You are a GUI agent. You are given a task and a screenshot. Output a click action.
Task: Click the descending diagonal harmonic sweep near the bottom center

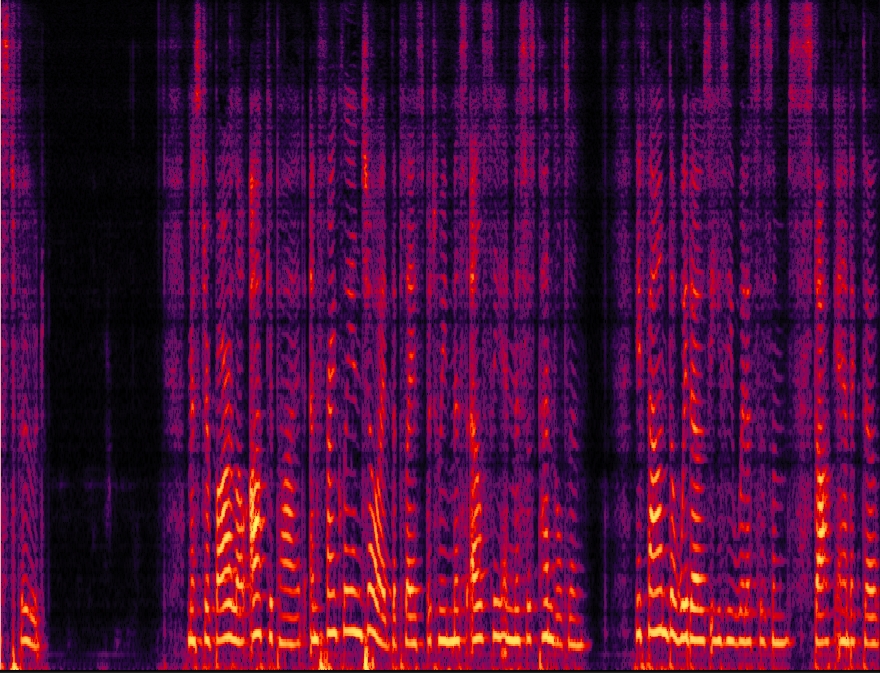pos(378,560)
